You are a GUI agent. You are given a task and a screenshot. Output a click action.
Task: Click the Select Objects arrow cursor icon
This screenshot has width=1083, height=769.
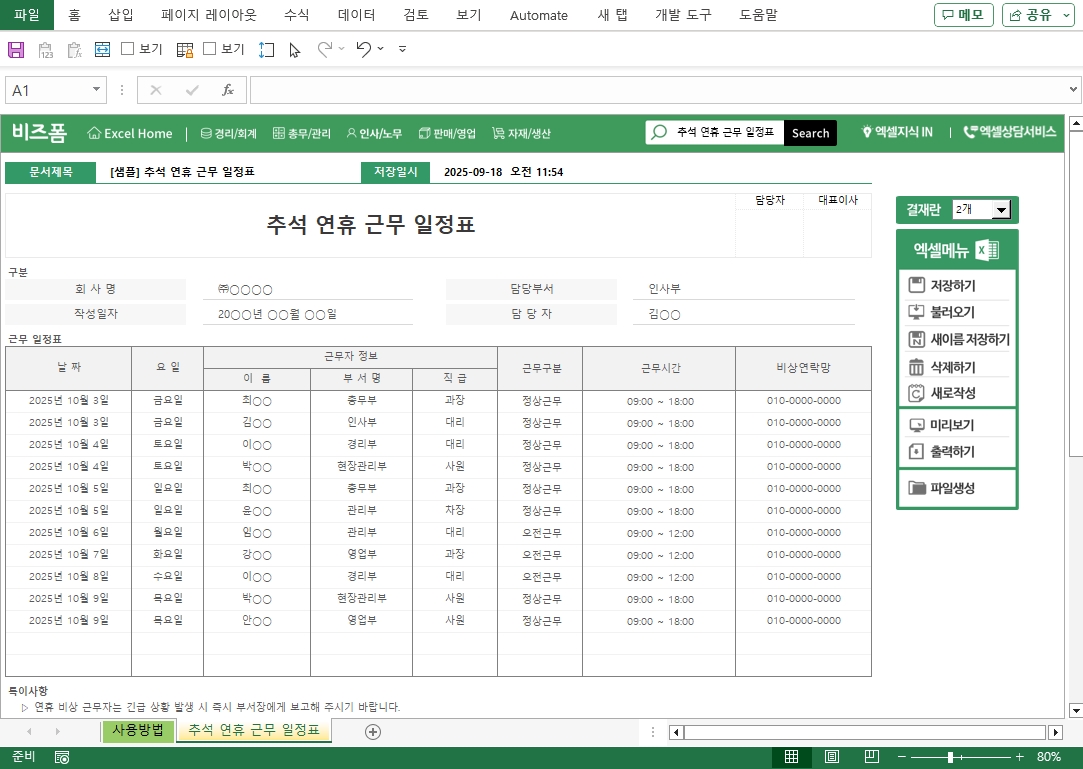pyautogui.click(x=295, y=49)
